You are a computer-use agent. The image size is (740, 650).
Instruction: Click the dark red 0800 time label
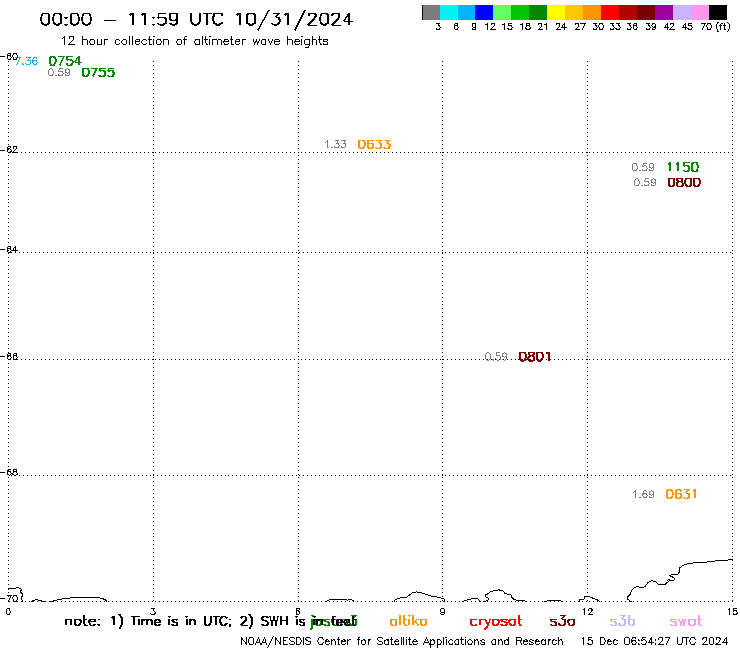click(x=684, y=182)
